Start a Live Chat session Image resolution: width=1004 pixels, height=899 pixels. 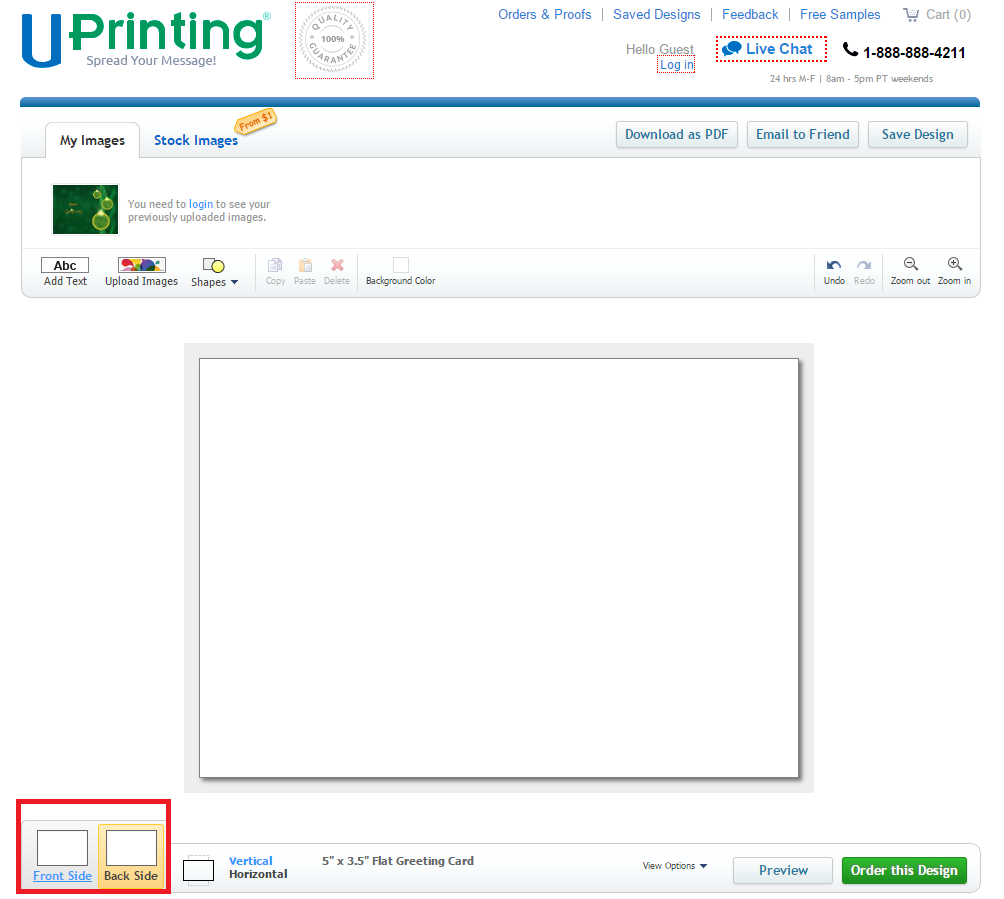[x=771, y=49]
